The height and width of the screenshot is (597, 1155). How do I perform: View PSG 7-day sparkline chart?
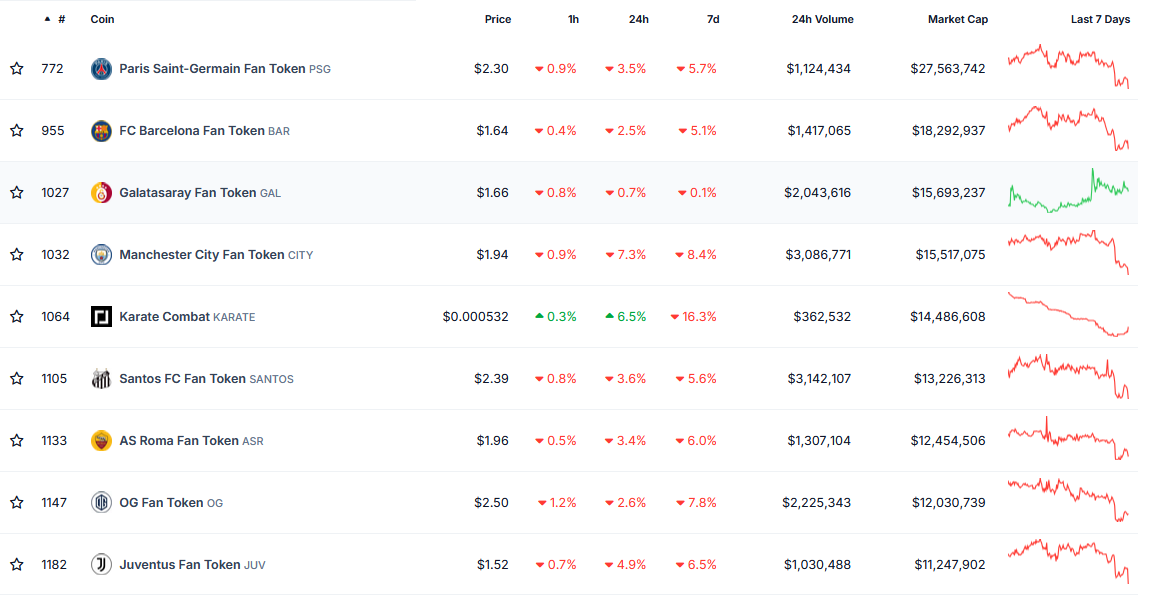pyautogui.click(x=1068, y=67)
